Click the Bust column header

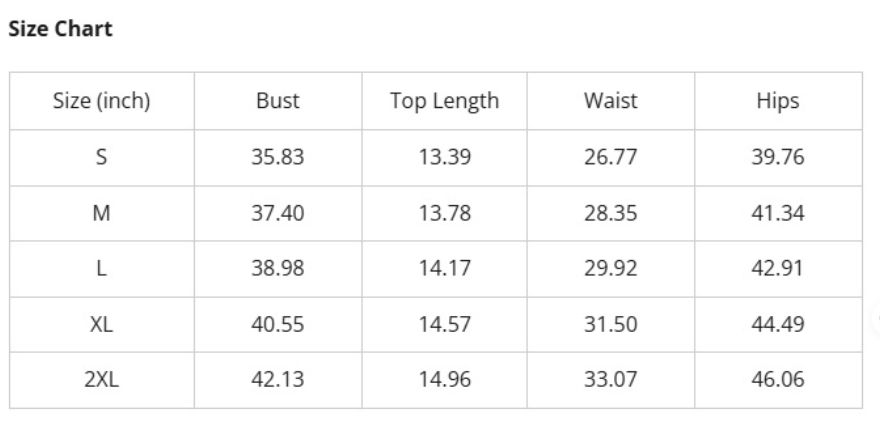pyautogui.click(x=278, y=101)
